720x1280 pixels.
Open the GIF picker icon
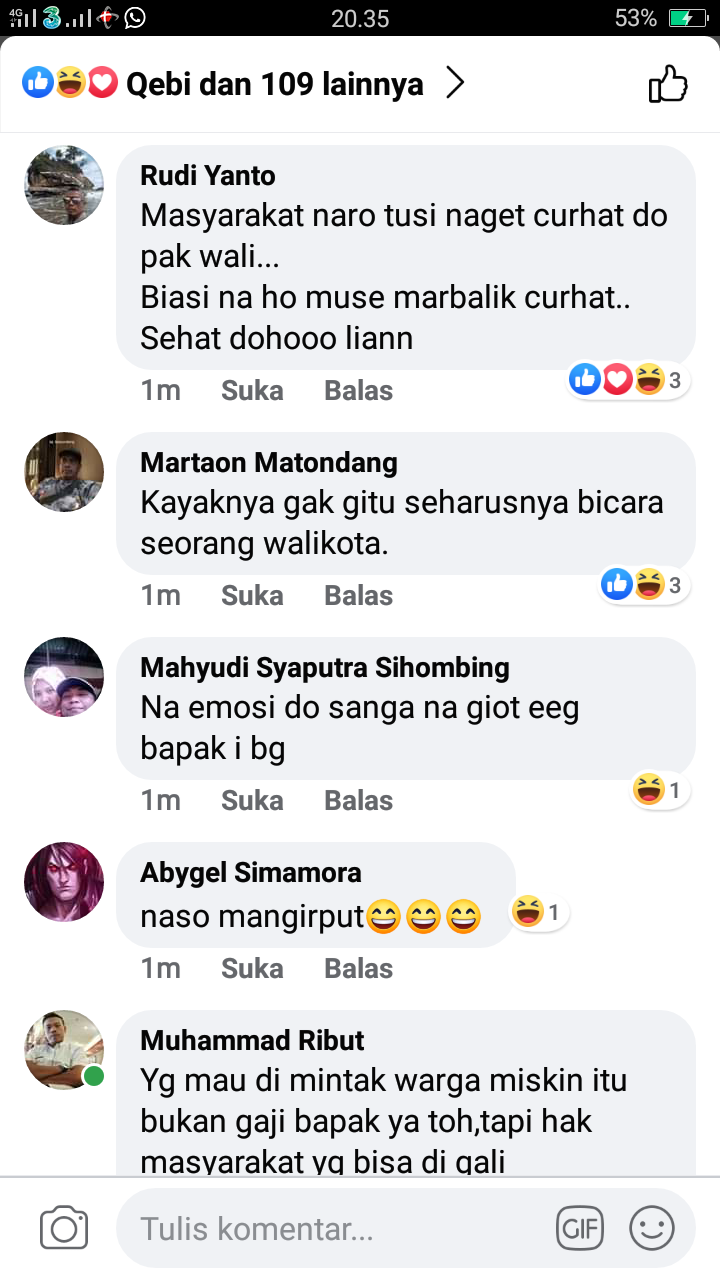coord(580,1227)
